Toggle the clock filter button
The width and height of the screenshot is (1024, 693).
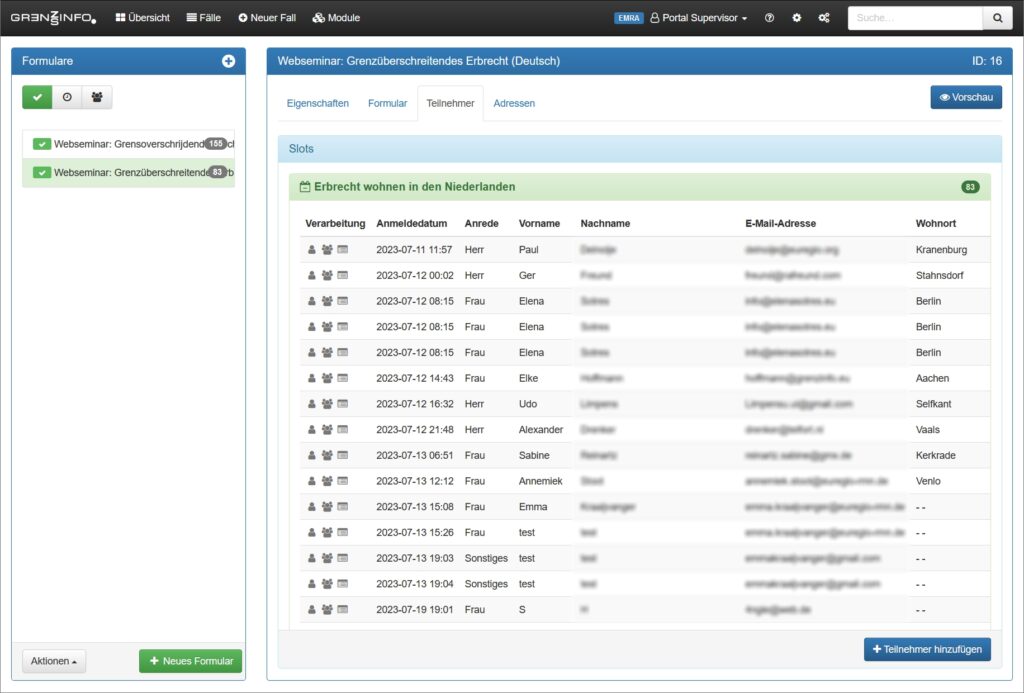(x=67, y=97)
